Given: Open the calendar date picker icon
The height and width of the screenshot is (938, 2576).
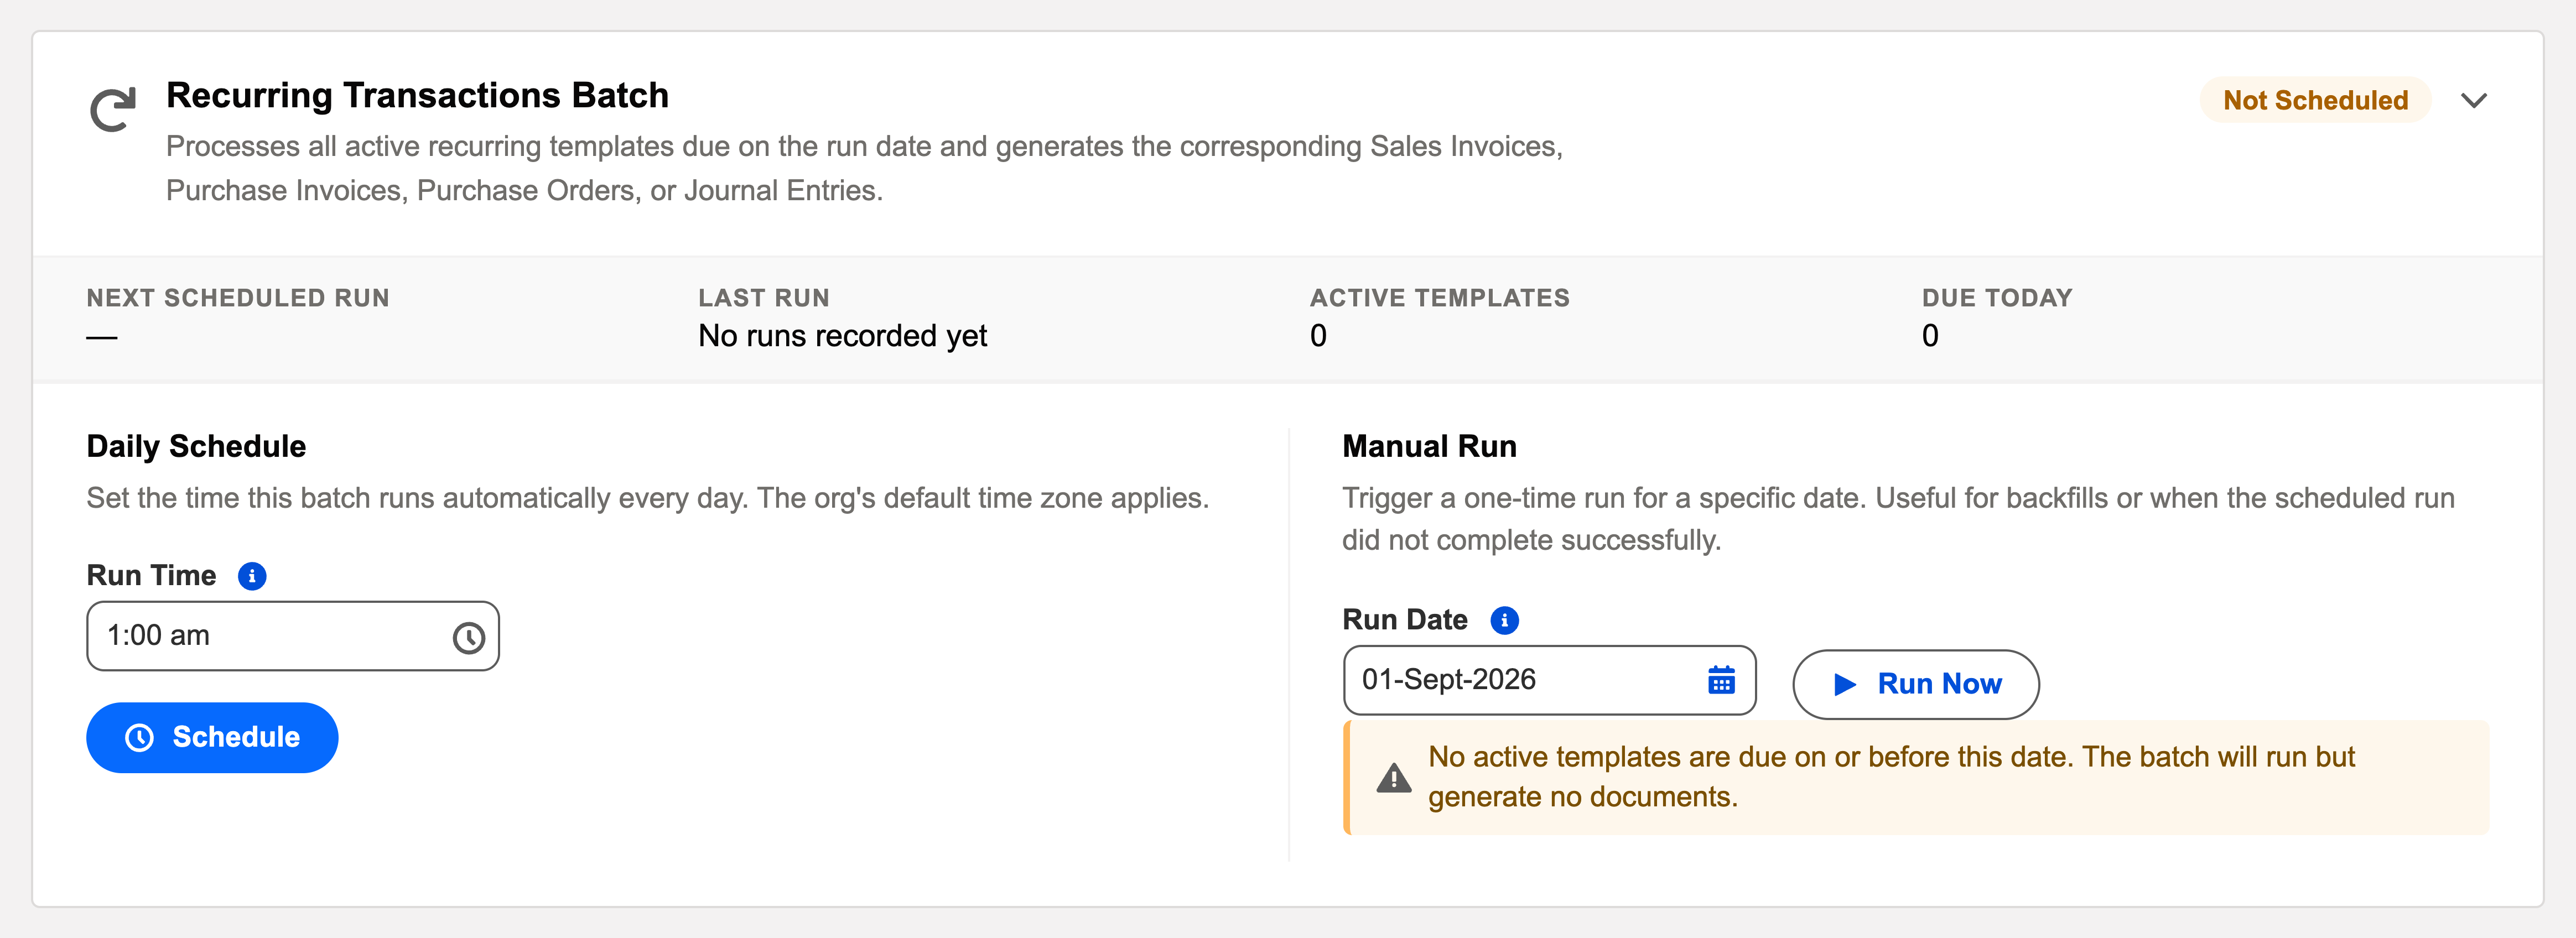Looking at the screenshot, I should pyautogui.click(x=1721, y=681).
